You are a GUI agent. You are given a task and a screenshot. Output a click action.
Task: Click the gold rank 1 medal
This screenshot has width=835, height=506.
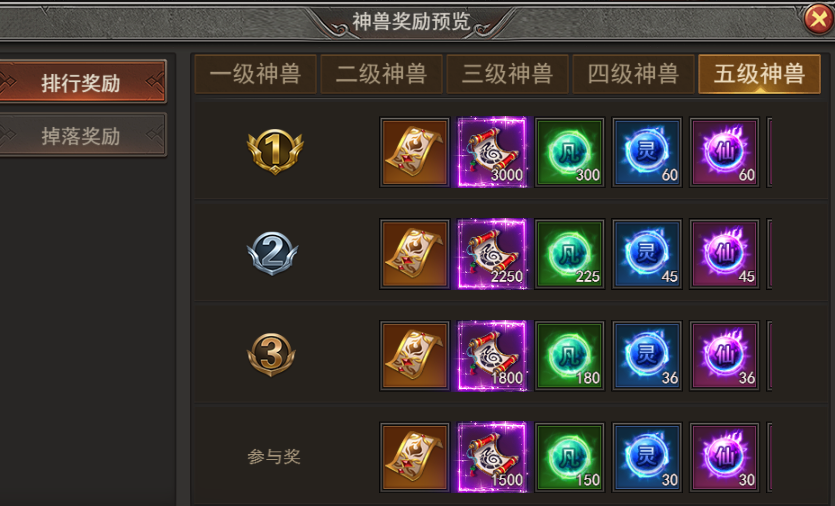[275, 152]
